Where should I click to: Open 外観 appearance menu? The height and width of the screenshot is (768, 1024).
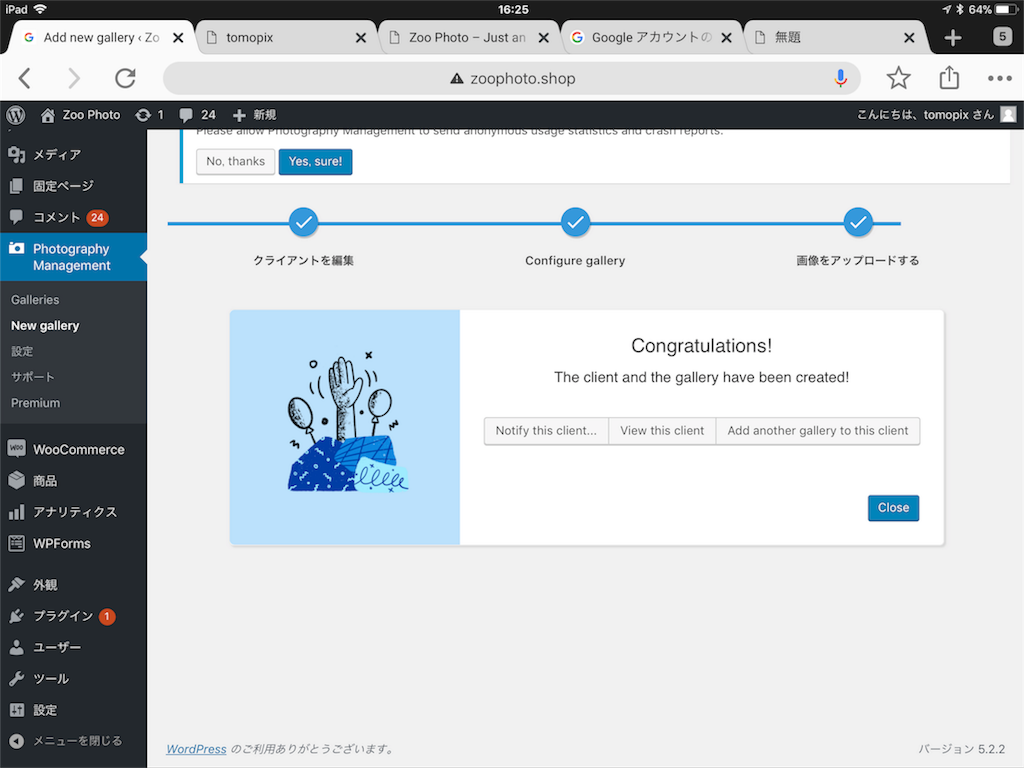pos(73,584)
